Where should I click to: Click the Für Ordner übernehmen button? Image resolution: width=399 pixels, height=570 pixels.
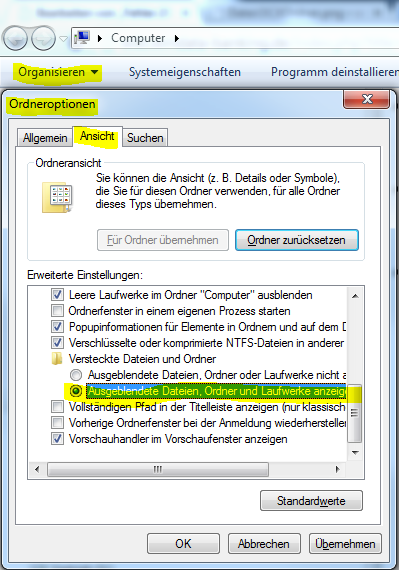click(x=163, y=240)
